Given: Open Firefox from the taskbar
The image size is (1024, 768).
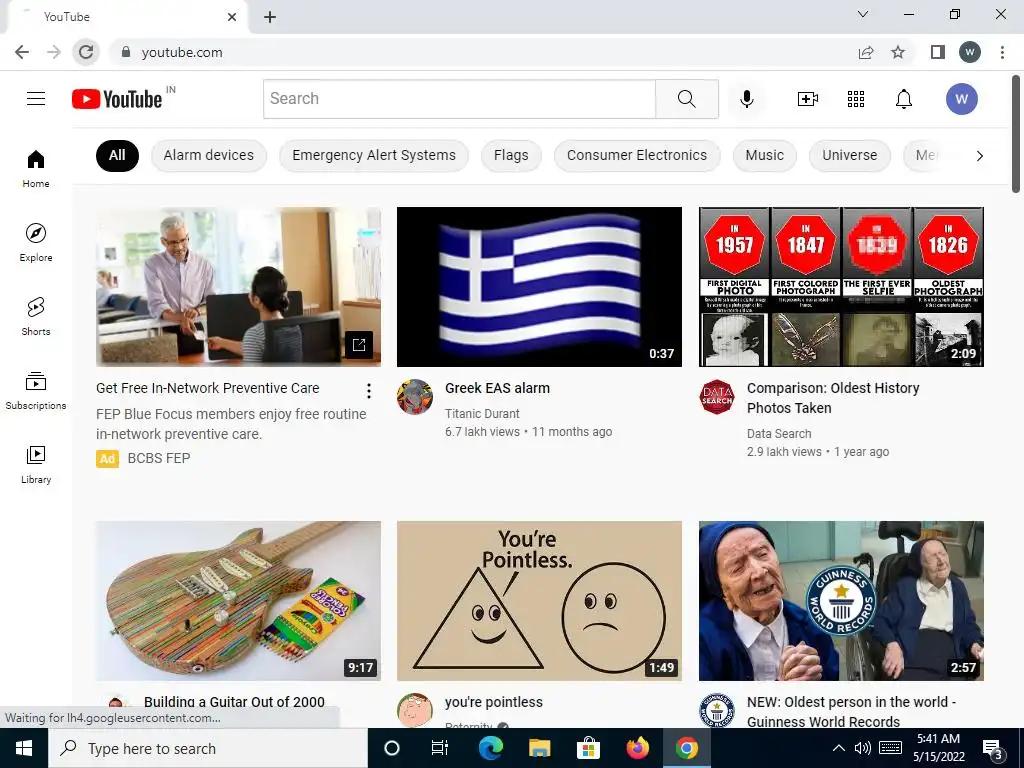Looking at the screenshot, I should (x=637, y=748).
